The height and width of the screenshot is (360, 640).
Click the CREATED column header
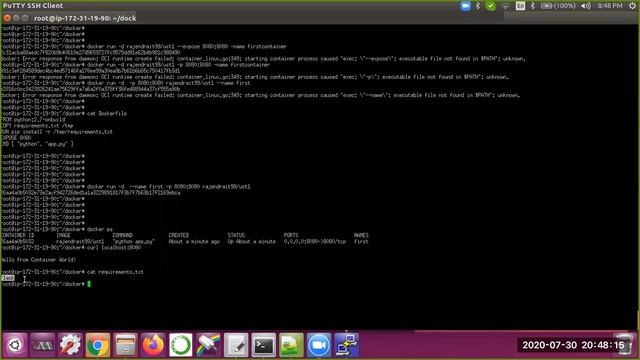(179, 236)
